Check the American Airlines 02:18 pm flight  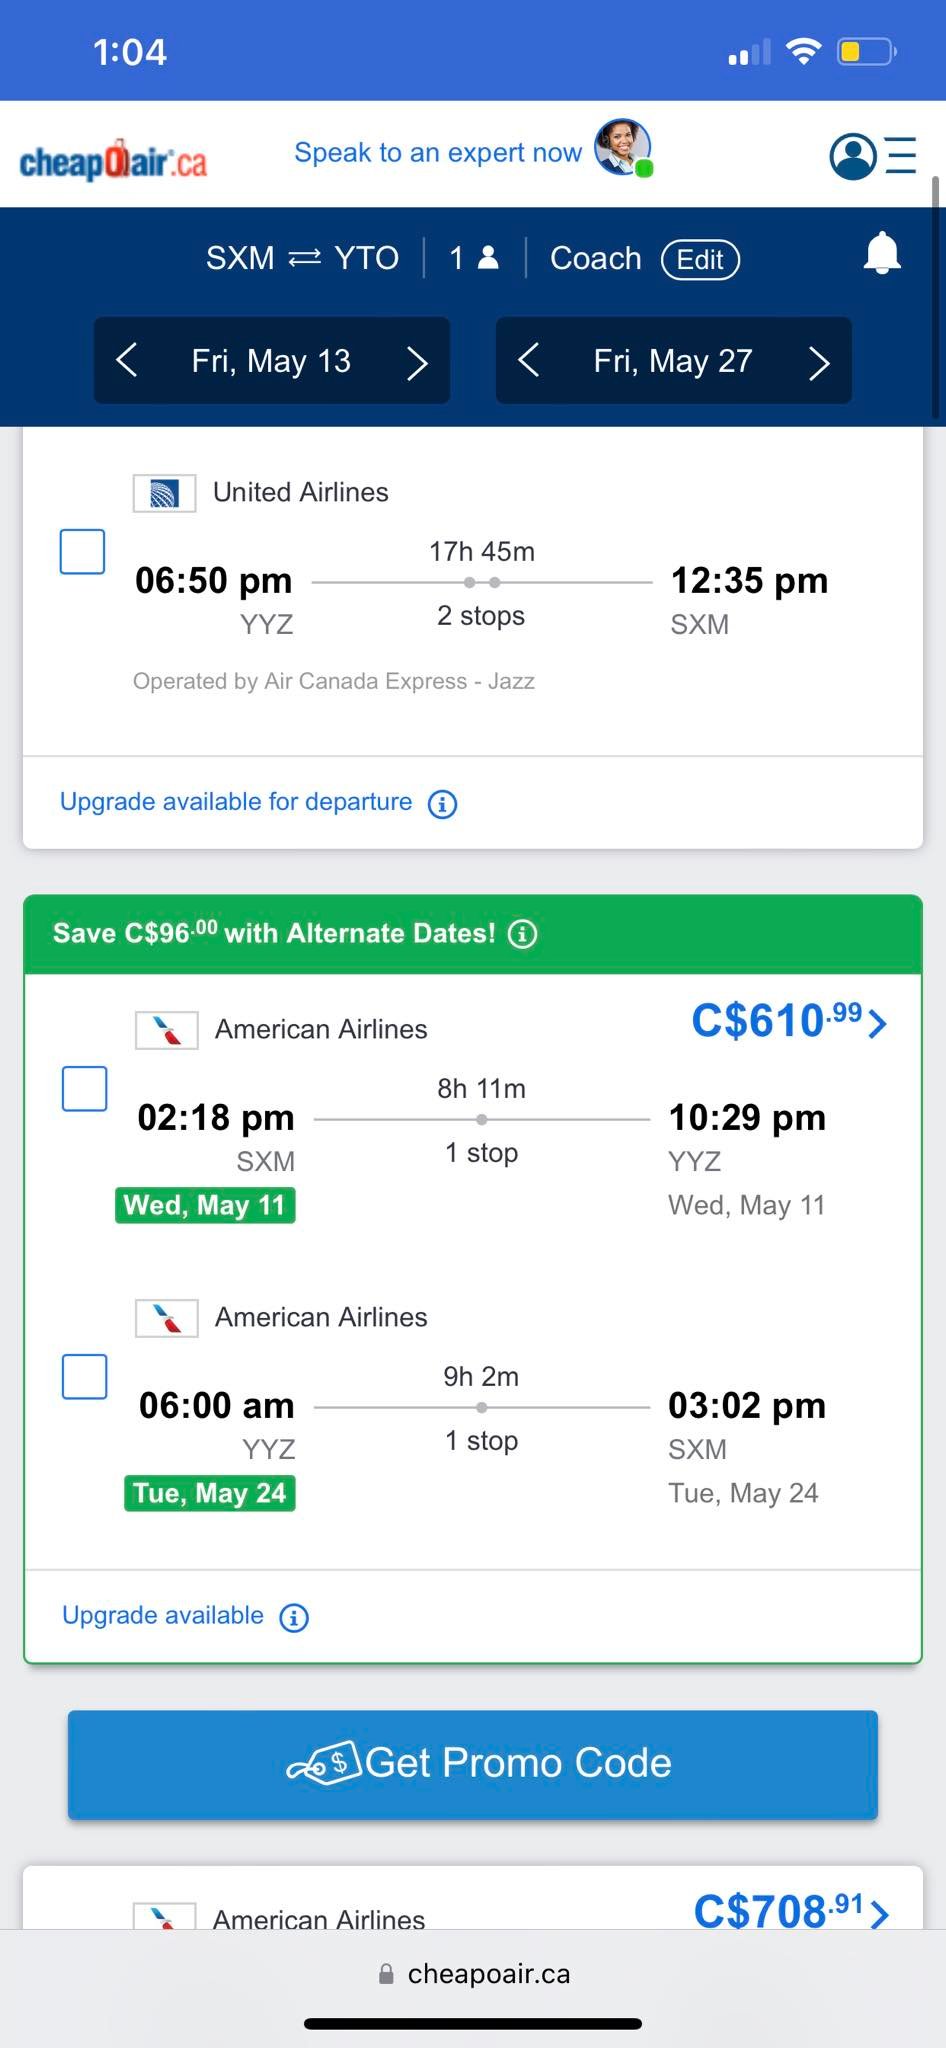pyautogui.click(x=85, y=1089)
